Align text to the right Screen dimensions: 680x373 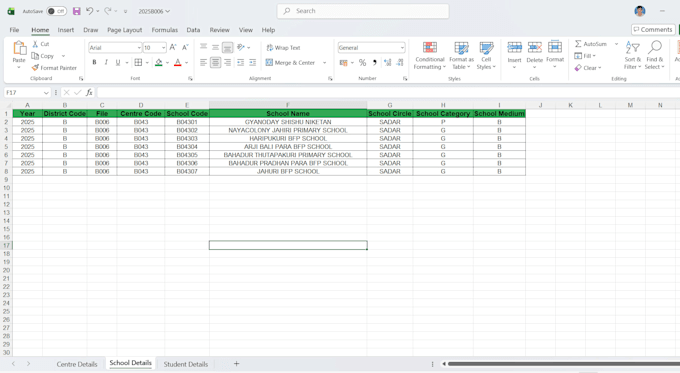point(228,62)
